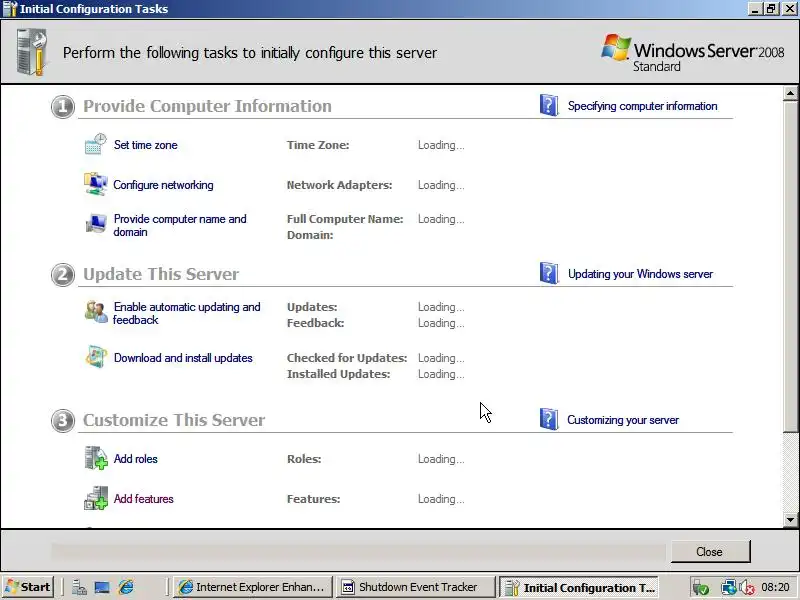800x600 pixels.
Task: Open Enable automatic updating and feedback link
Action: tap(186, 313)
